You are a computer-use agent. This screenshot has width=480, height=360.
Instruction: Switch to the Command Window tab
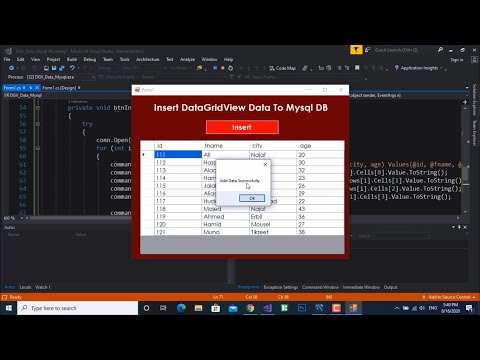tap(320, 287)
